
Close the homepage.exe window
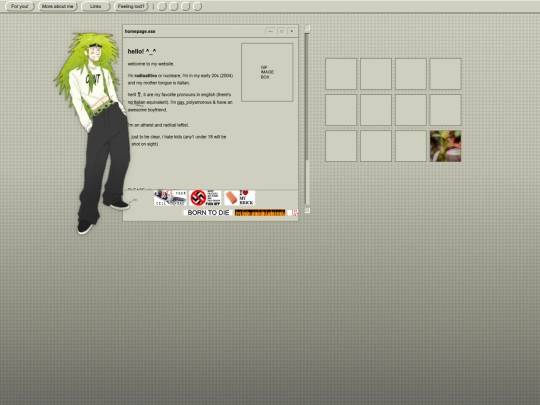click(292, 31)
